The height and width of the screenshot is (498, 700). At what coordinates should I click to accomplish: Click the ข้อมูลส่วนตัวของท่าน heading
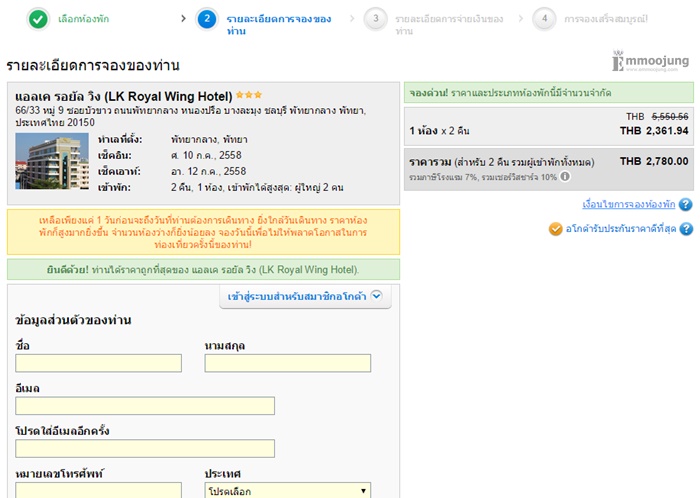(73, 320)
